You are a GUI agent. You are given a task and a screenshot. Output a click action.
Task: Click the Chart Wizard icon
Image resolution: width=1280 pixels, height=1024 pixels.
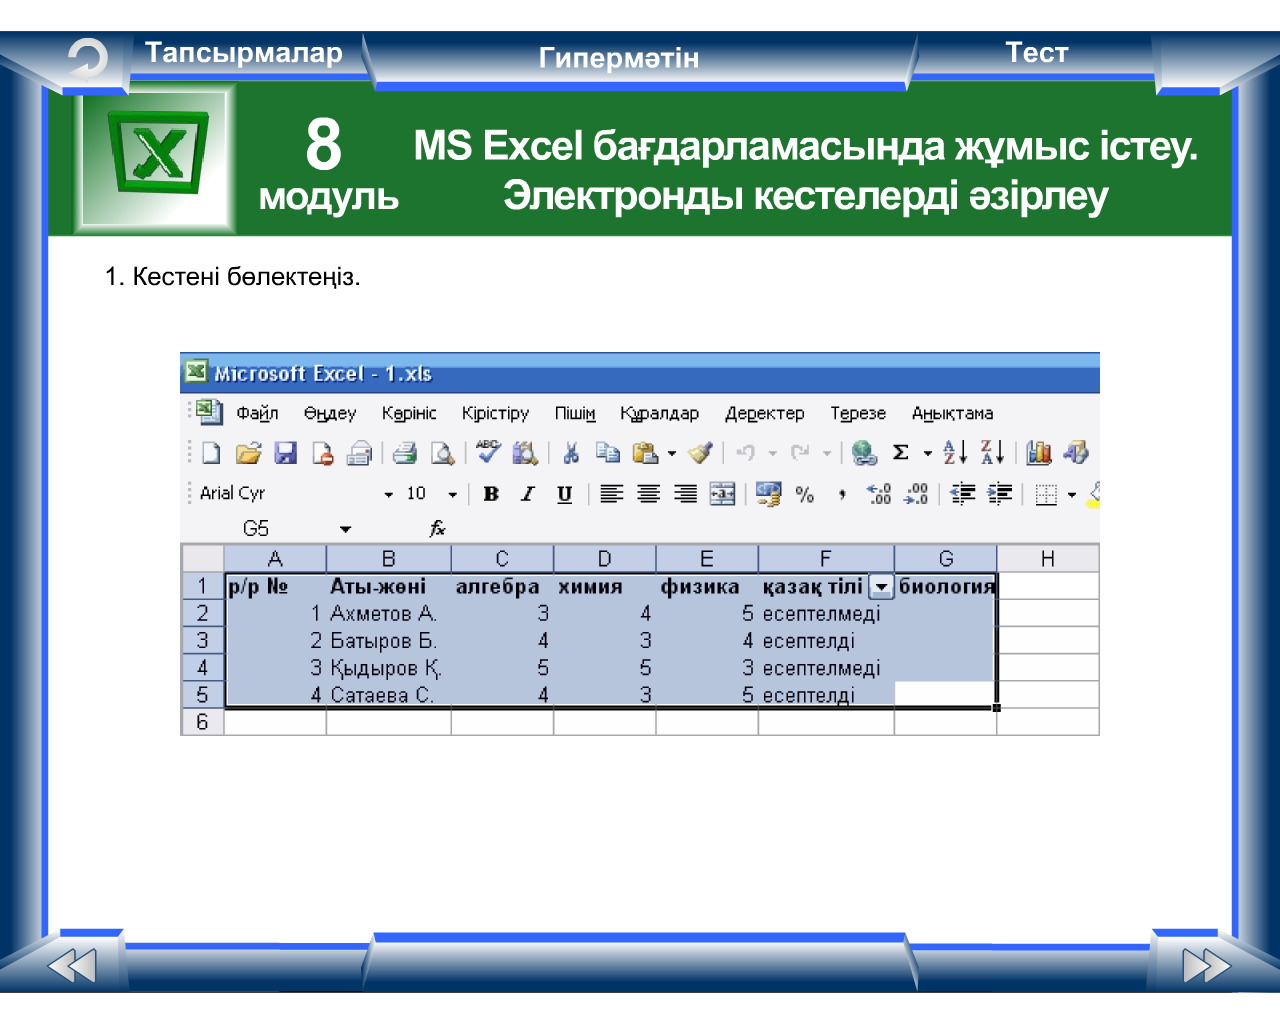pyautogui.click(x=1039, y=453)
